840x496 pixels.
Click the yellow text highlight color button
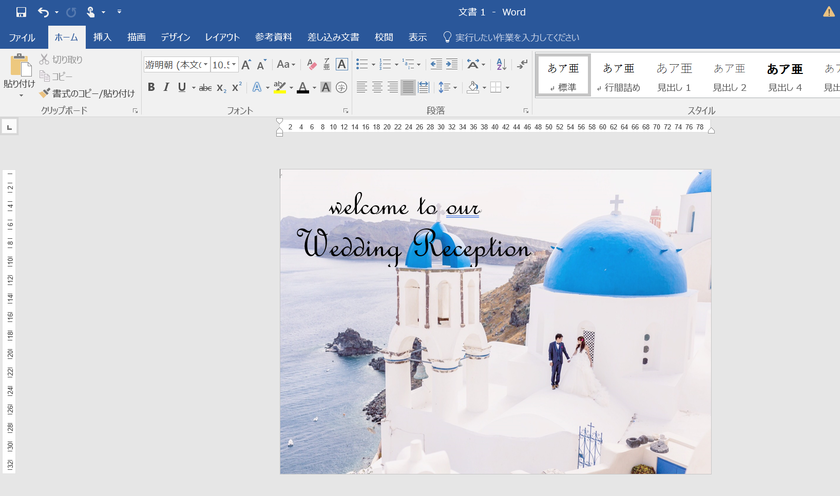279,88
